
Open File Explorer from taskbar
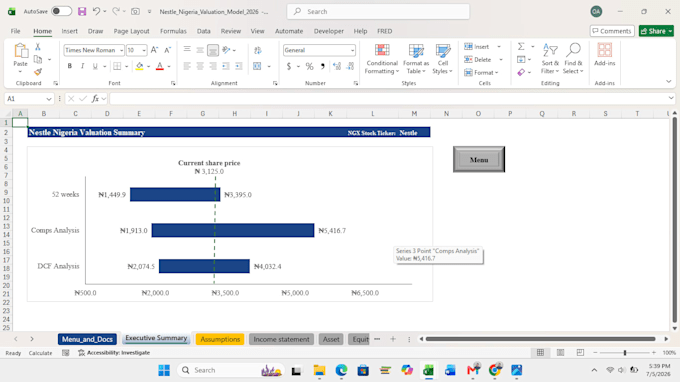[319, 370]
